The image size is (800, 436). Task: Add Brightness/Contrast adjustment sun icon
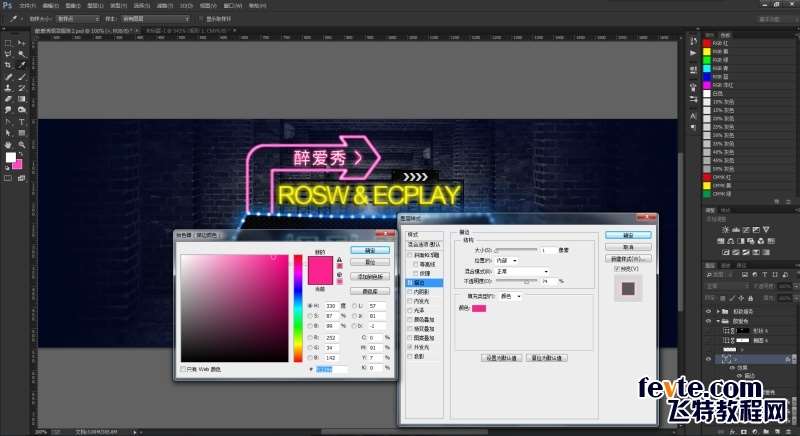[x=726, y=230]
